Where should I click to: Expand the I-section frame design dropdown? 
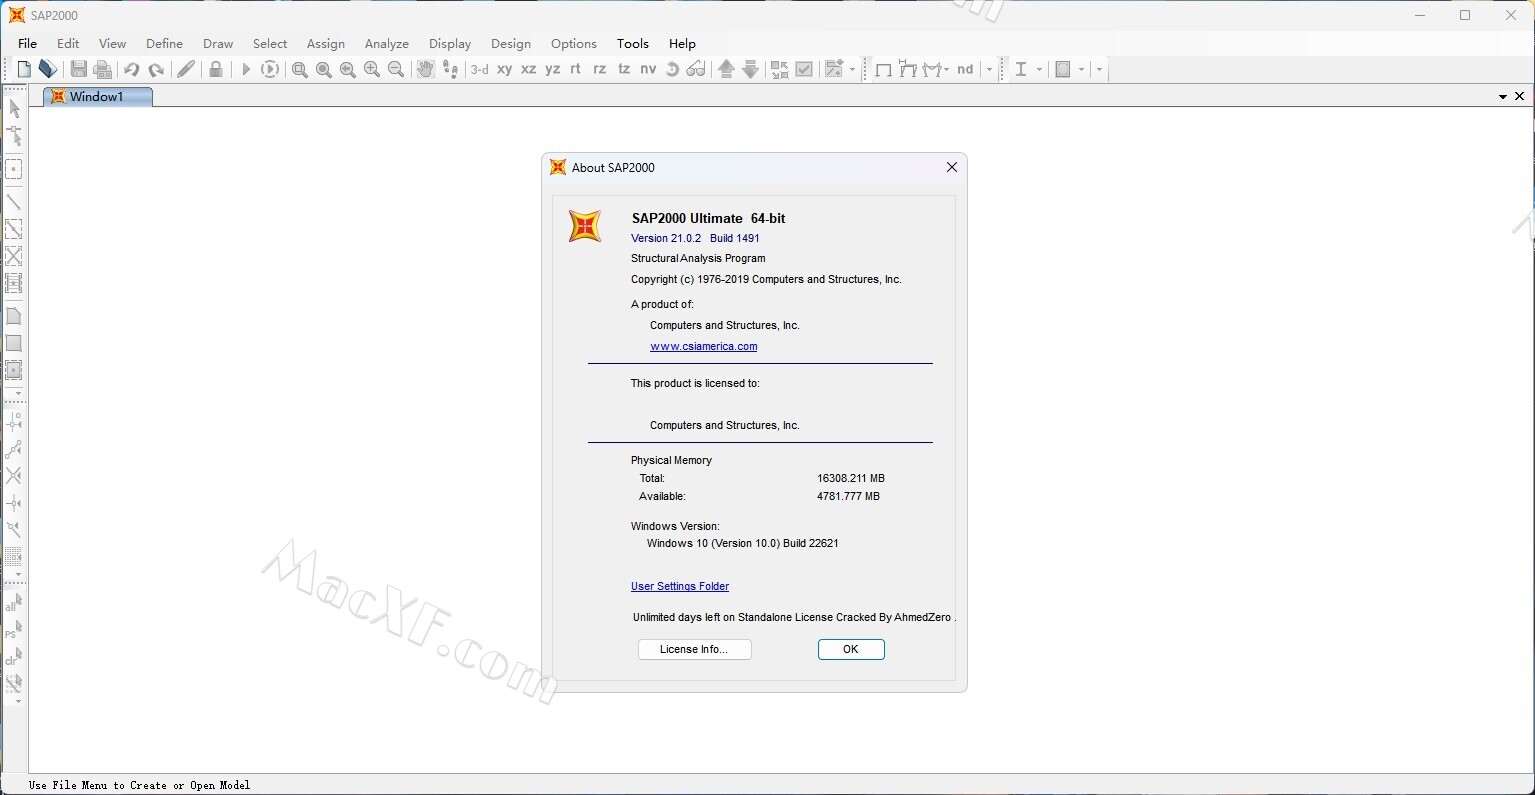coord(1039,69)
